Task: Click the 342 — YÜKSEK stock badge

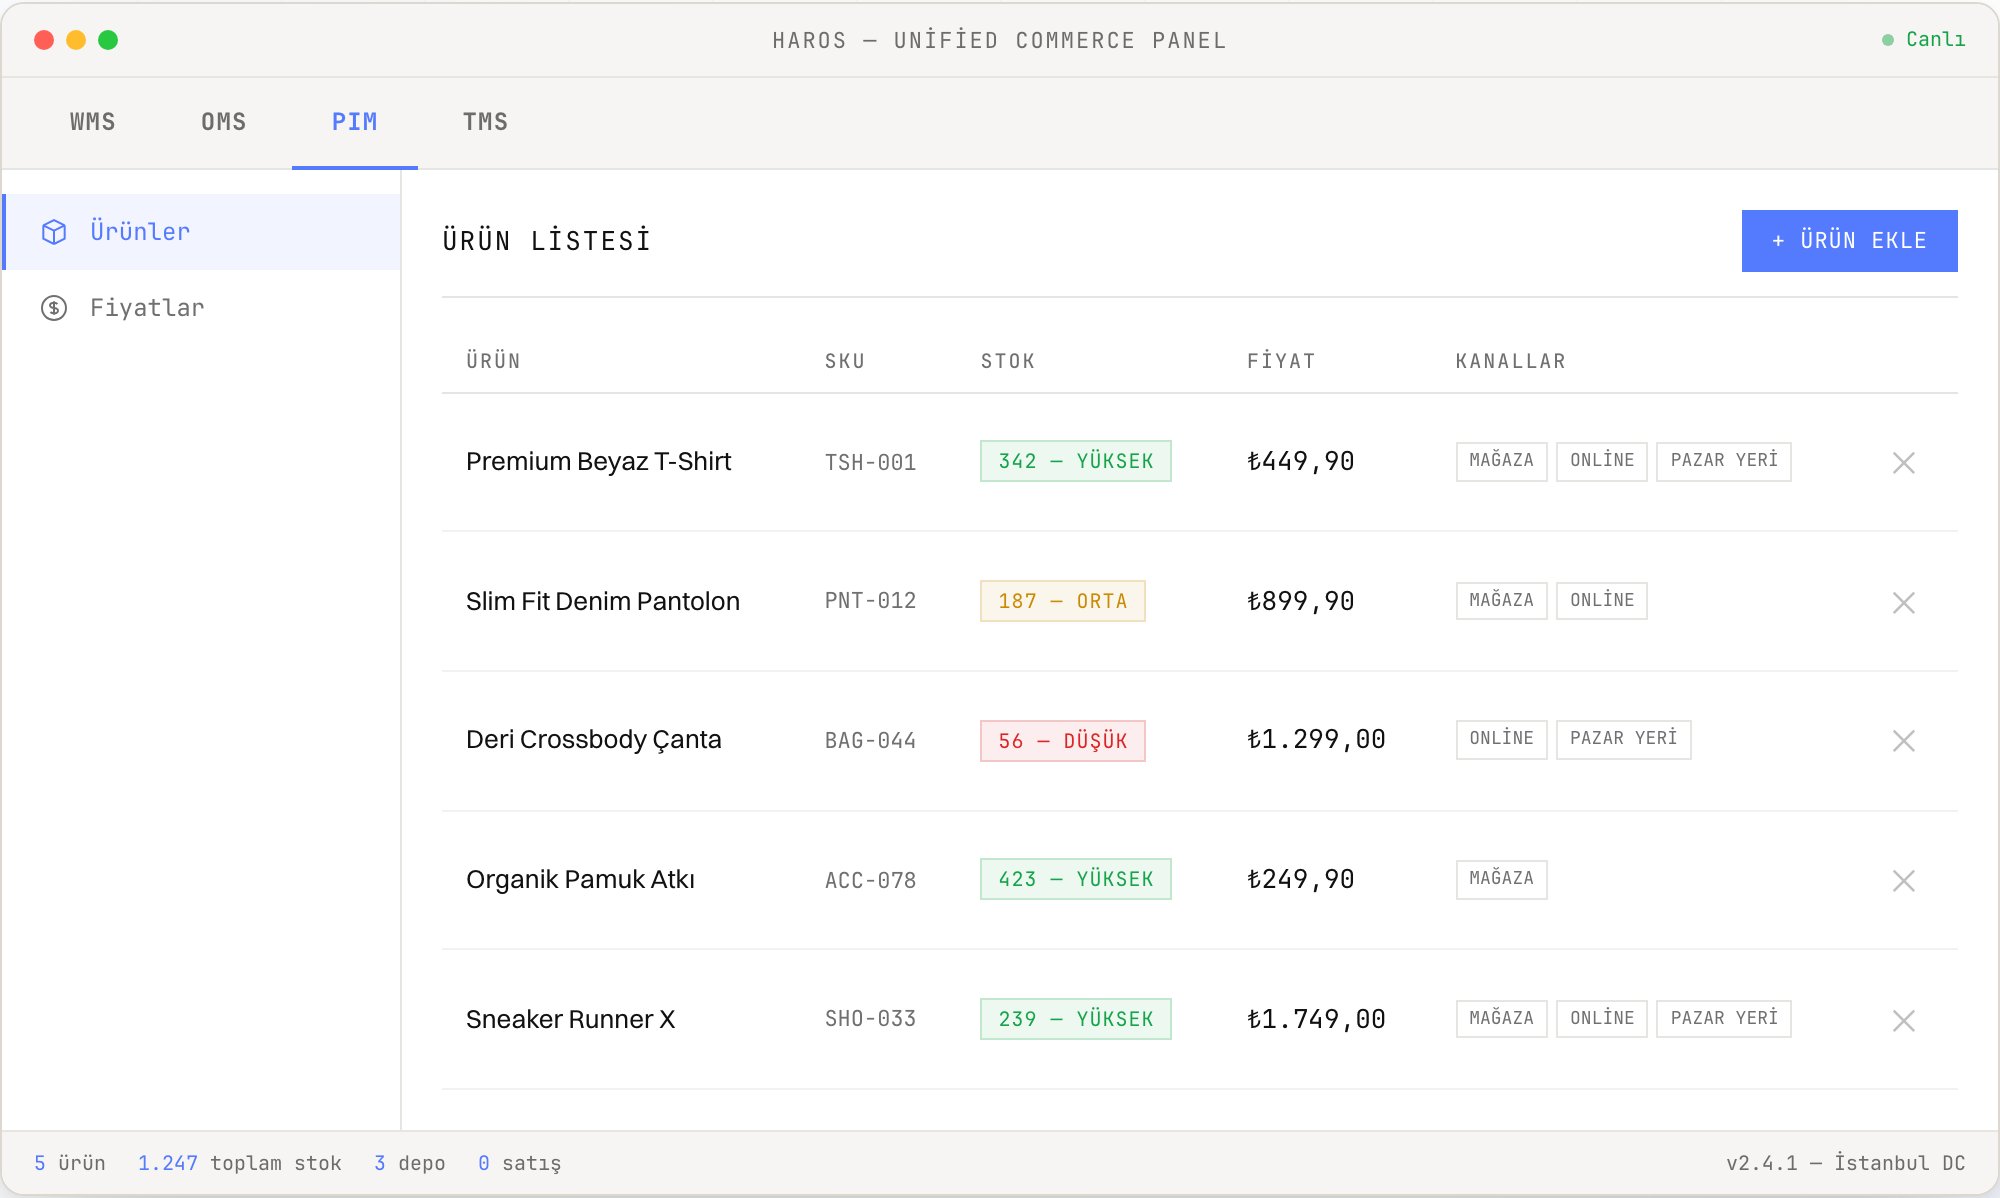Action: [1075, 461]
